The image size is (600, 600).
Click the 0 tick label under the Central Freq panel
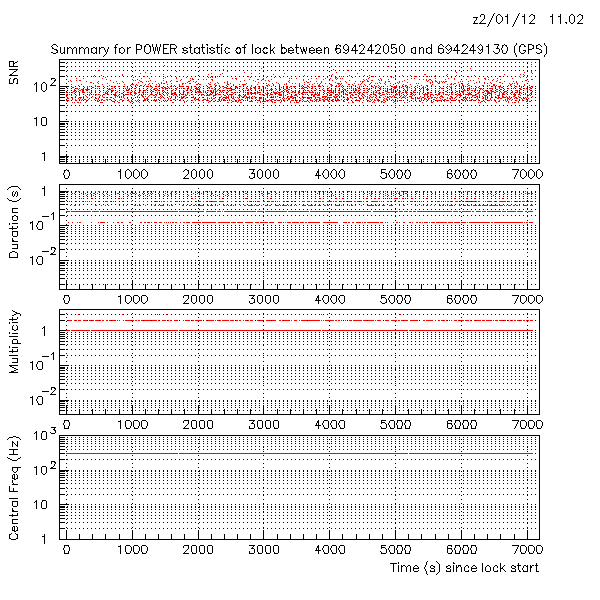point(66,550)
